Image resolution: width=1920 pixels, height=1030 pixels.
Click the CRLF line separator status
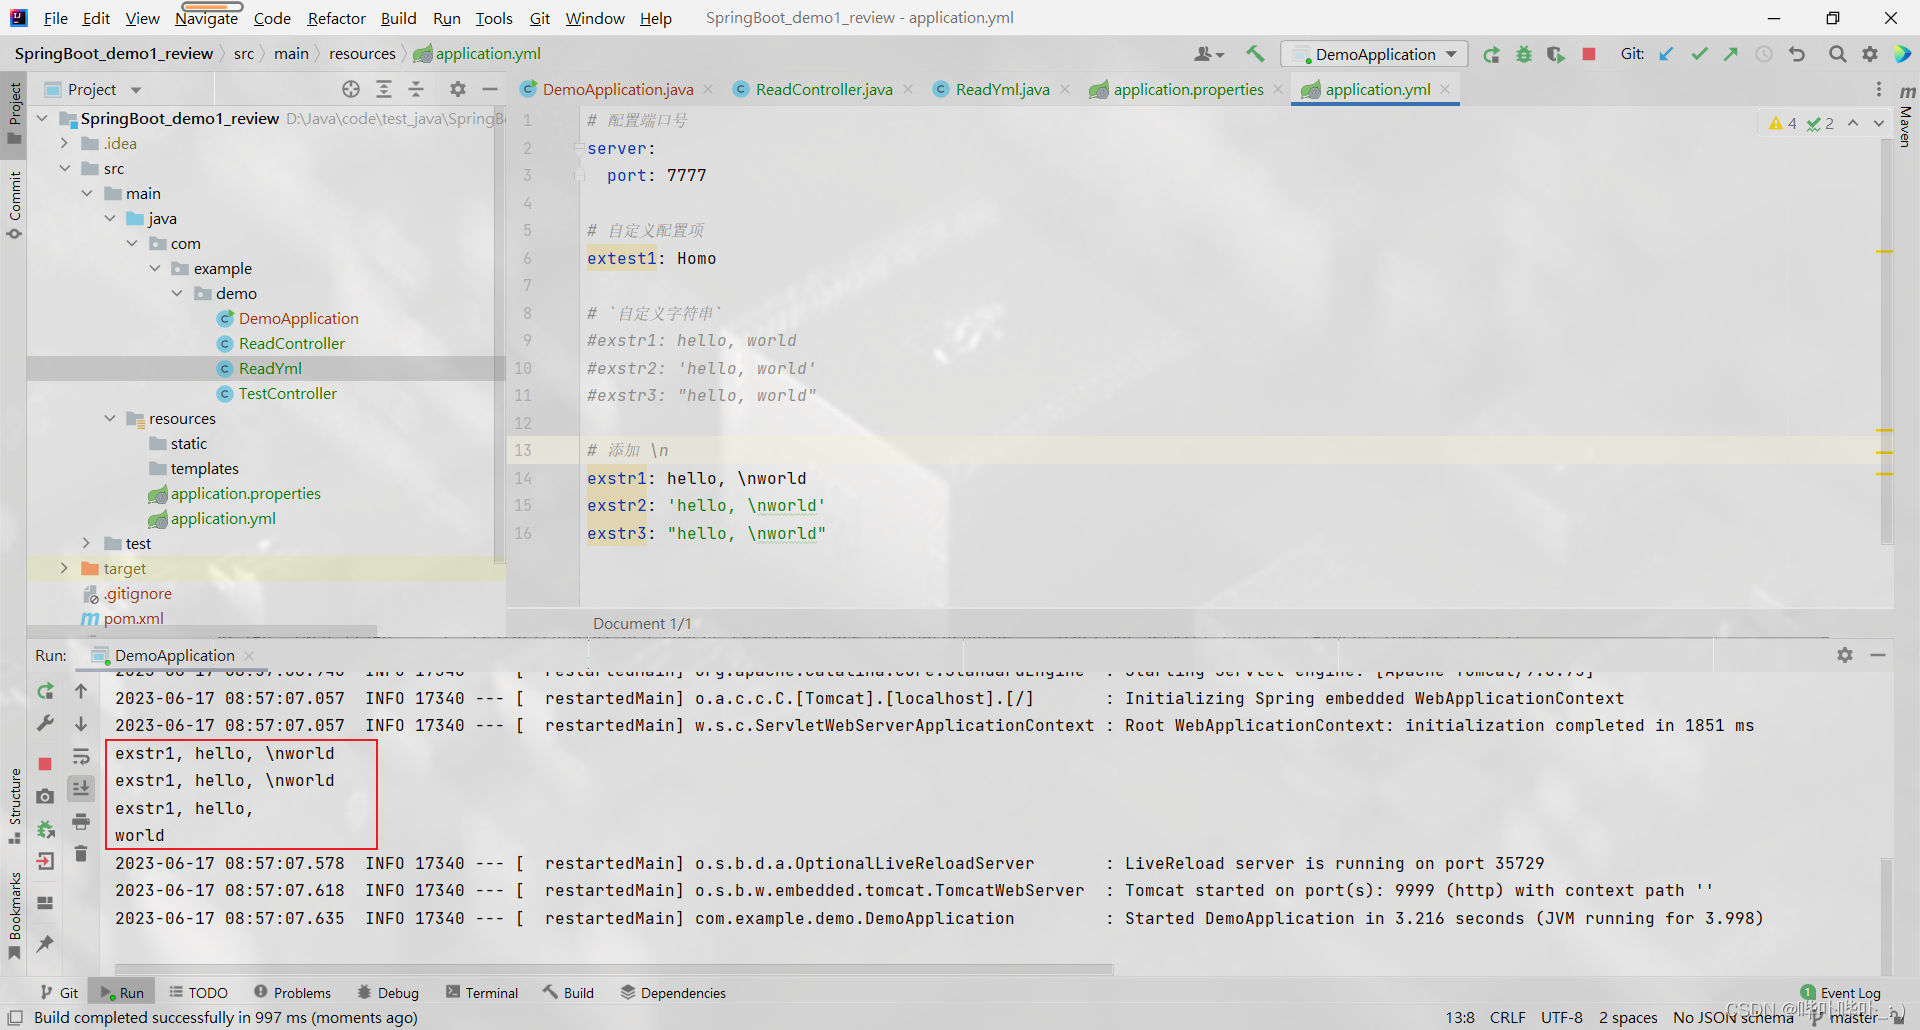(x=1507, y=1017)
